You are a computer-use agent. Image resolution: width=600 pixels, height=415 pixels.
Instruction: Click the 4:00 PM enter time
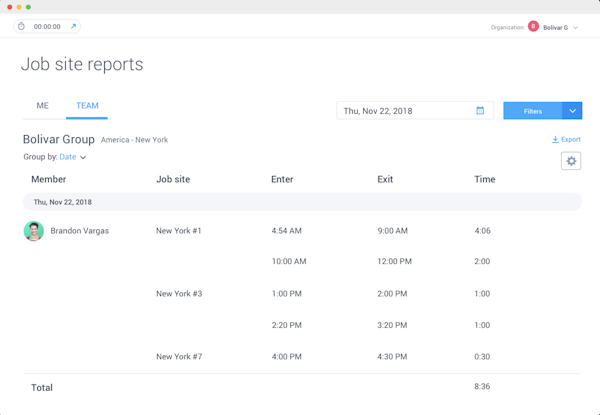[287, 356]
